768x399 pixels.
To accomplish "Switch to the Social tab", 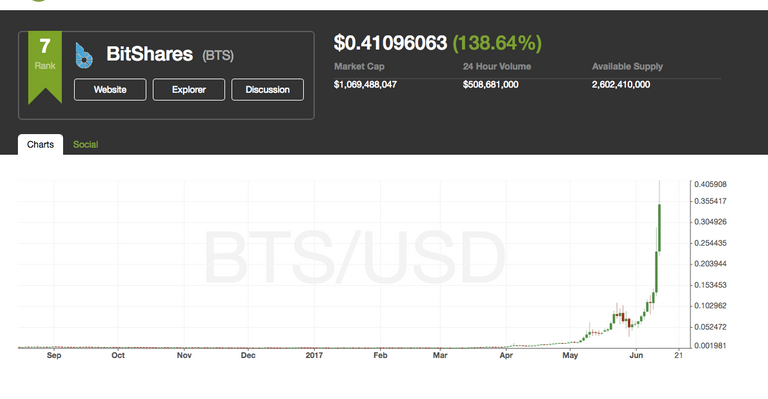I will (86, 144).
